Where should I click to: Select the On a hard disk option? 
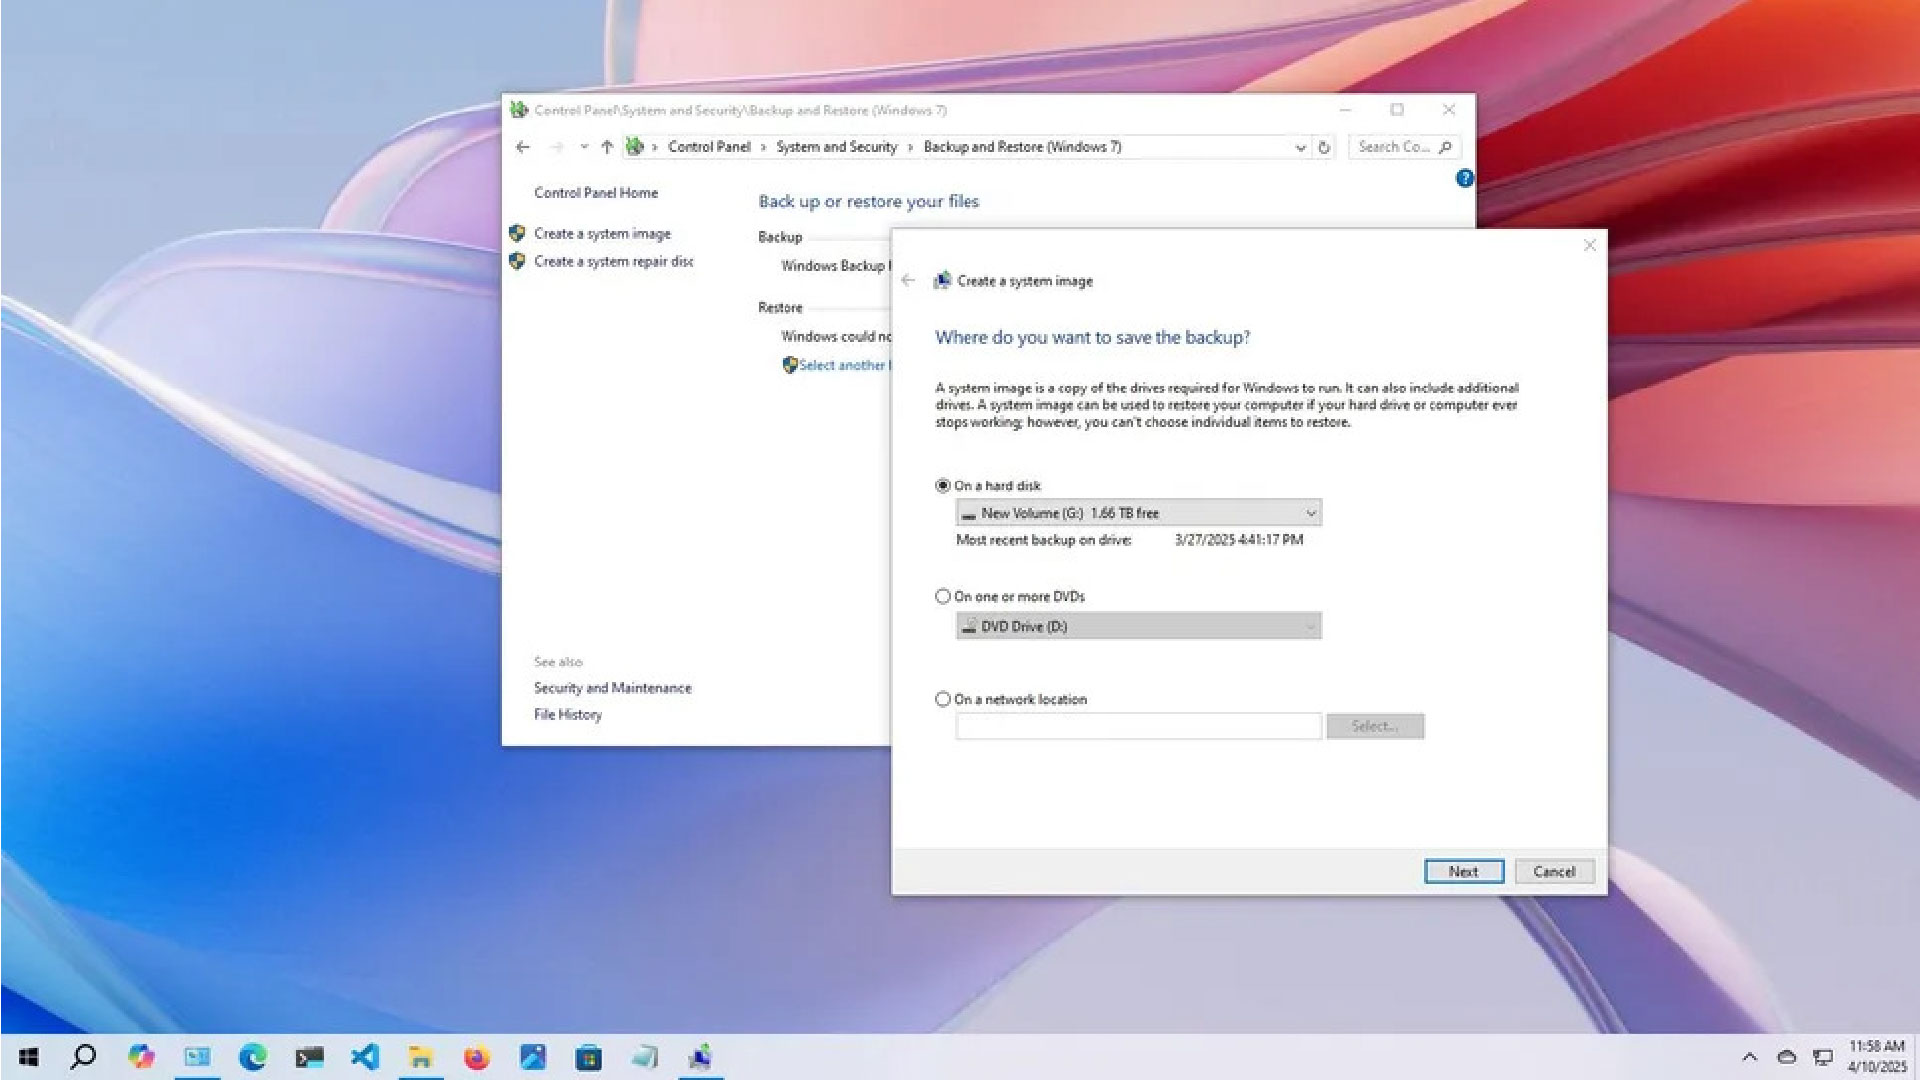(943, 486)
